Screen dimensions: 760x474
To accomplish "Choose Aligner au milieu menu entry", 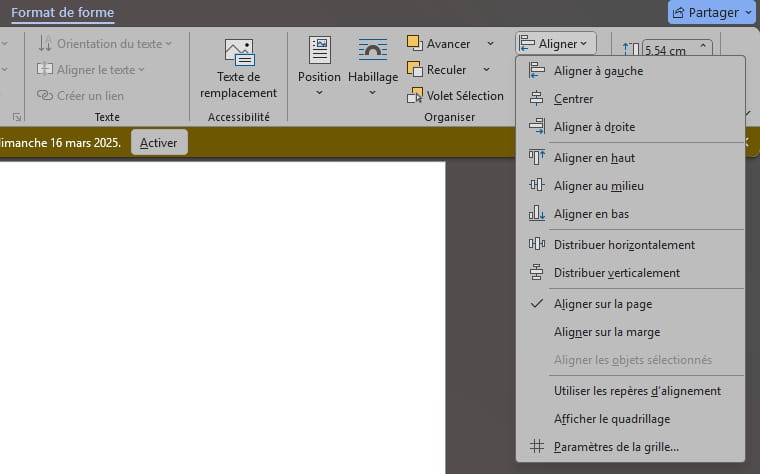I will pyautogui.click(x=630, y=186).
